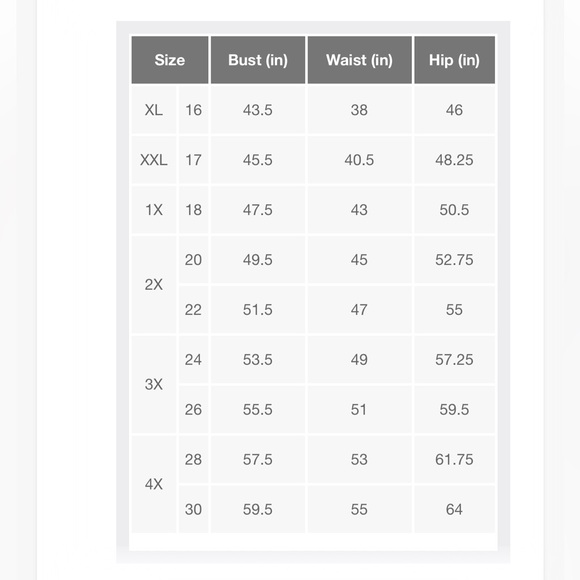Screen dimensions: 580x580
Task: Click the 43.5 bust measurement
Action: (x=258, y=110)
